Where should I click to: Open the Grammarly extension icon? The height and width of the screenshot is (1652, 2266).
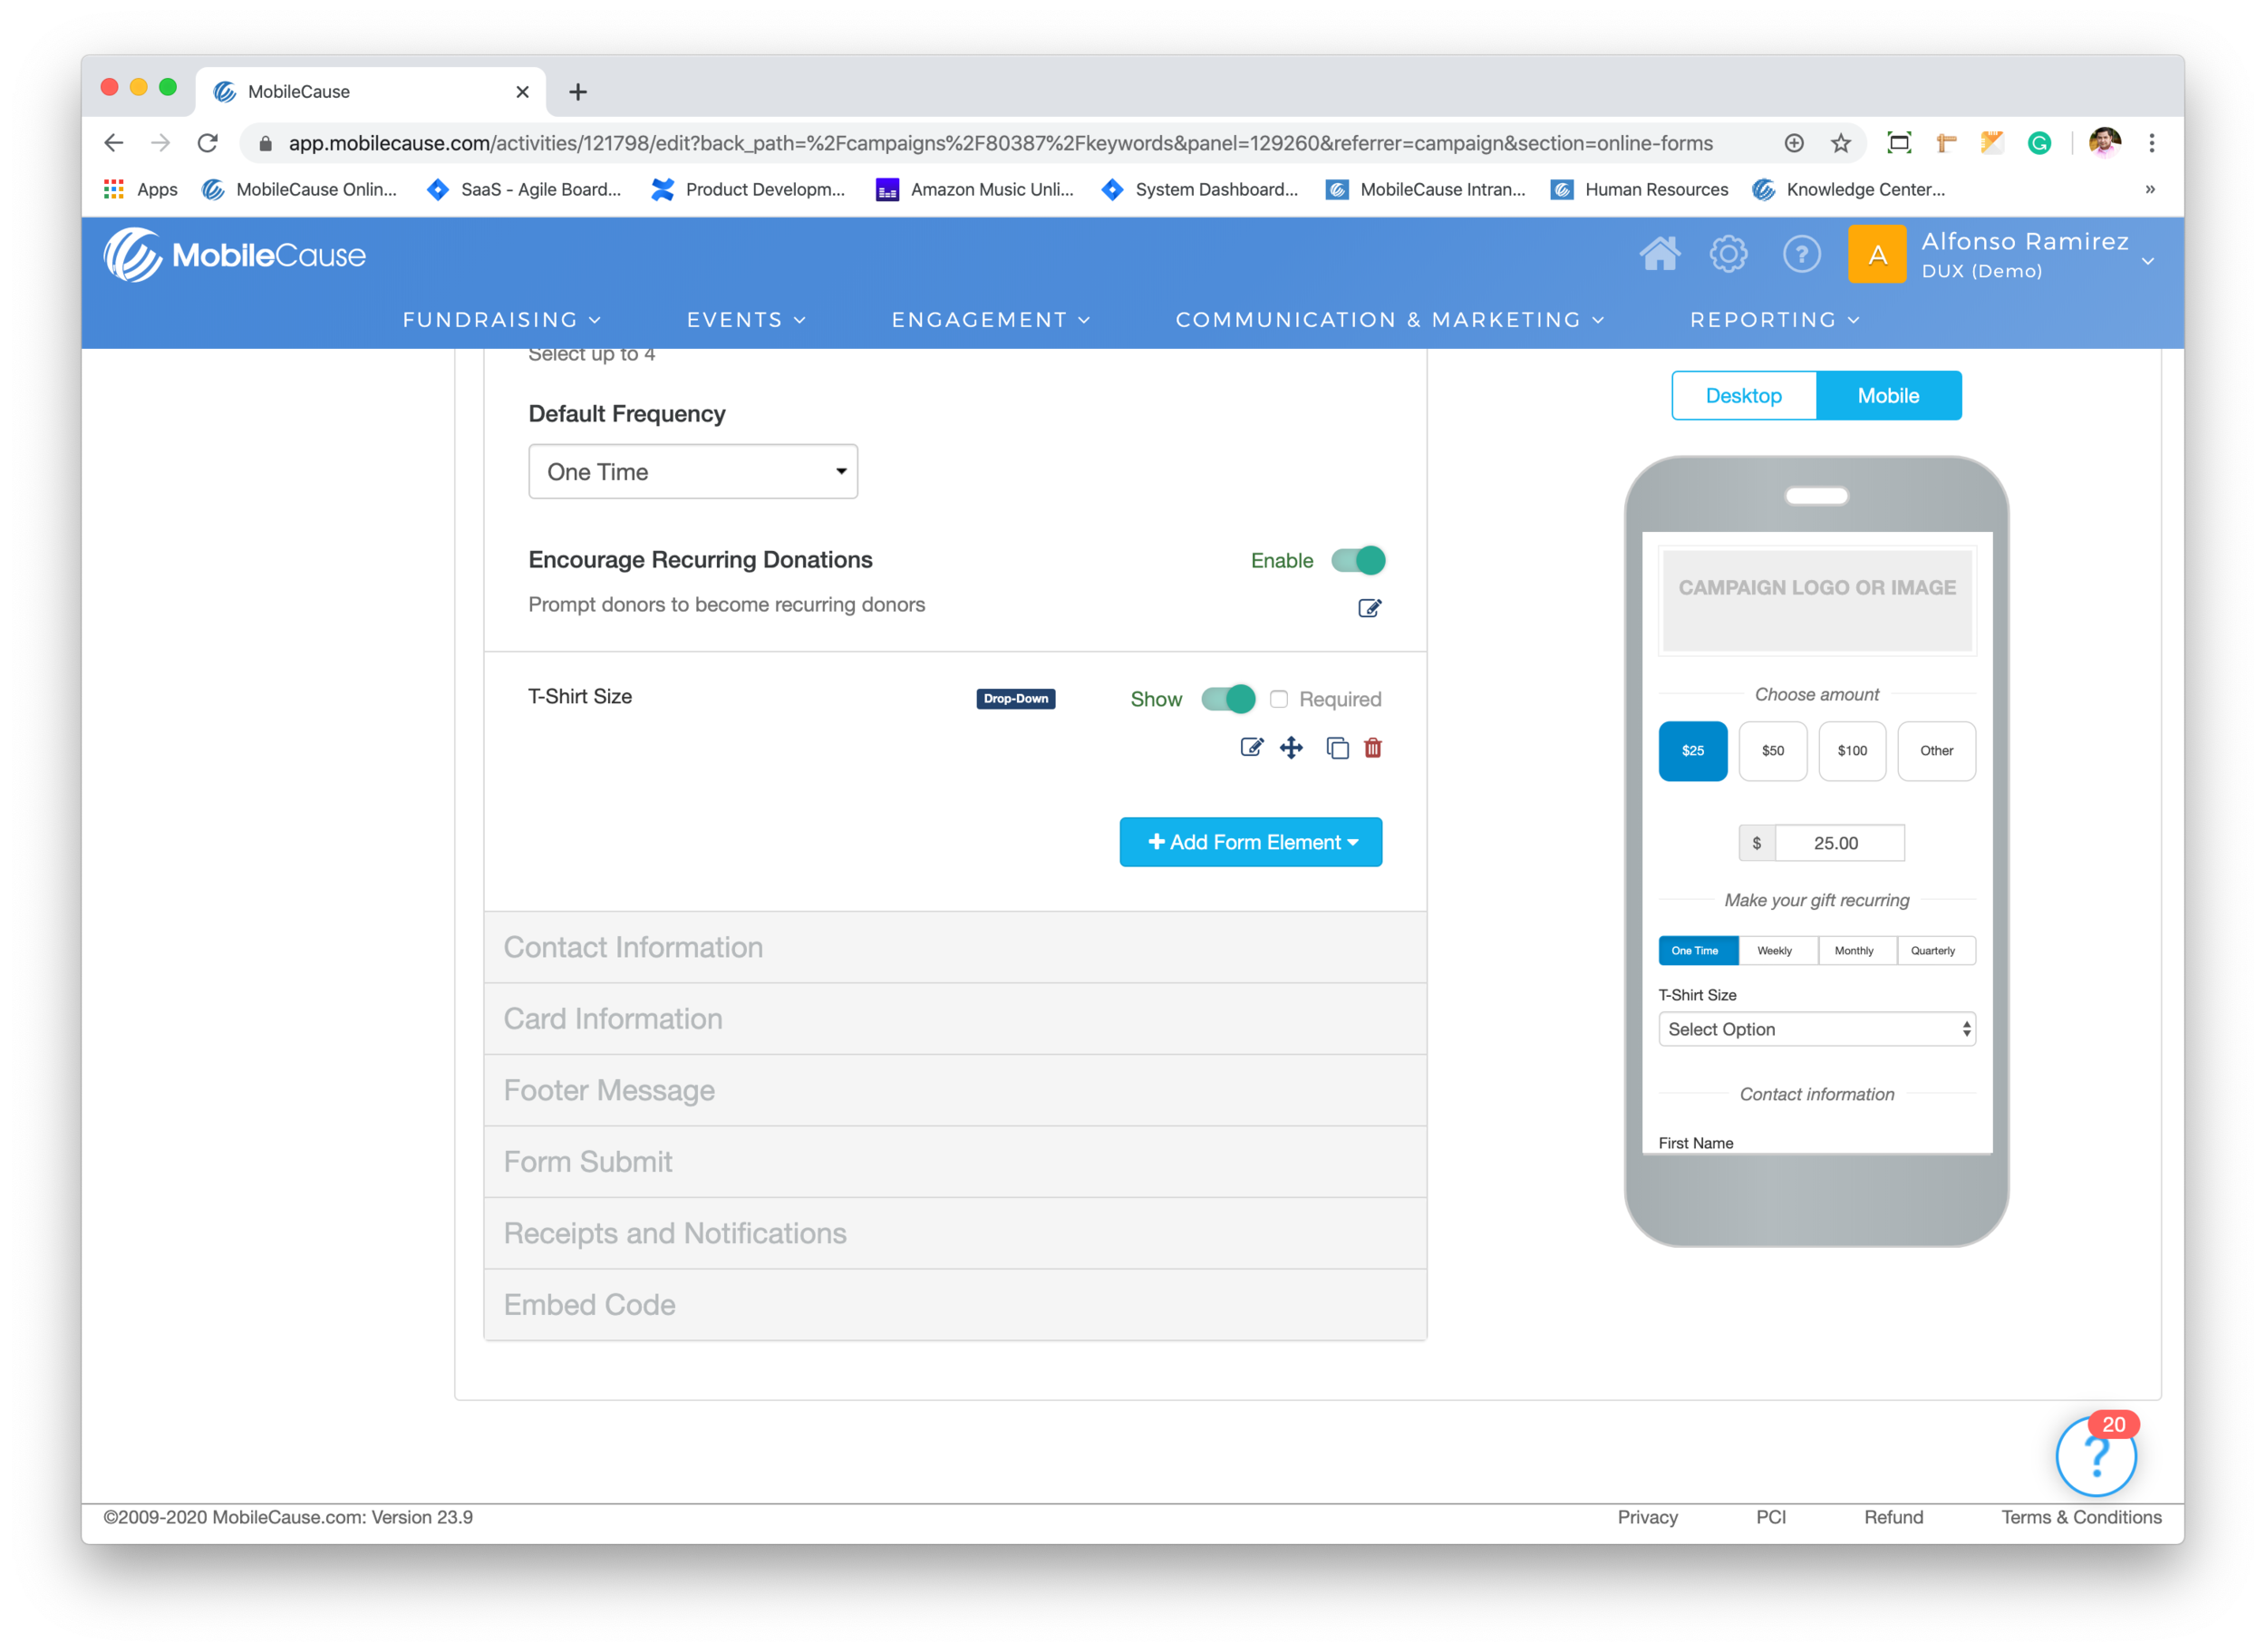pyautogui.click(x=2039, y=143)
